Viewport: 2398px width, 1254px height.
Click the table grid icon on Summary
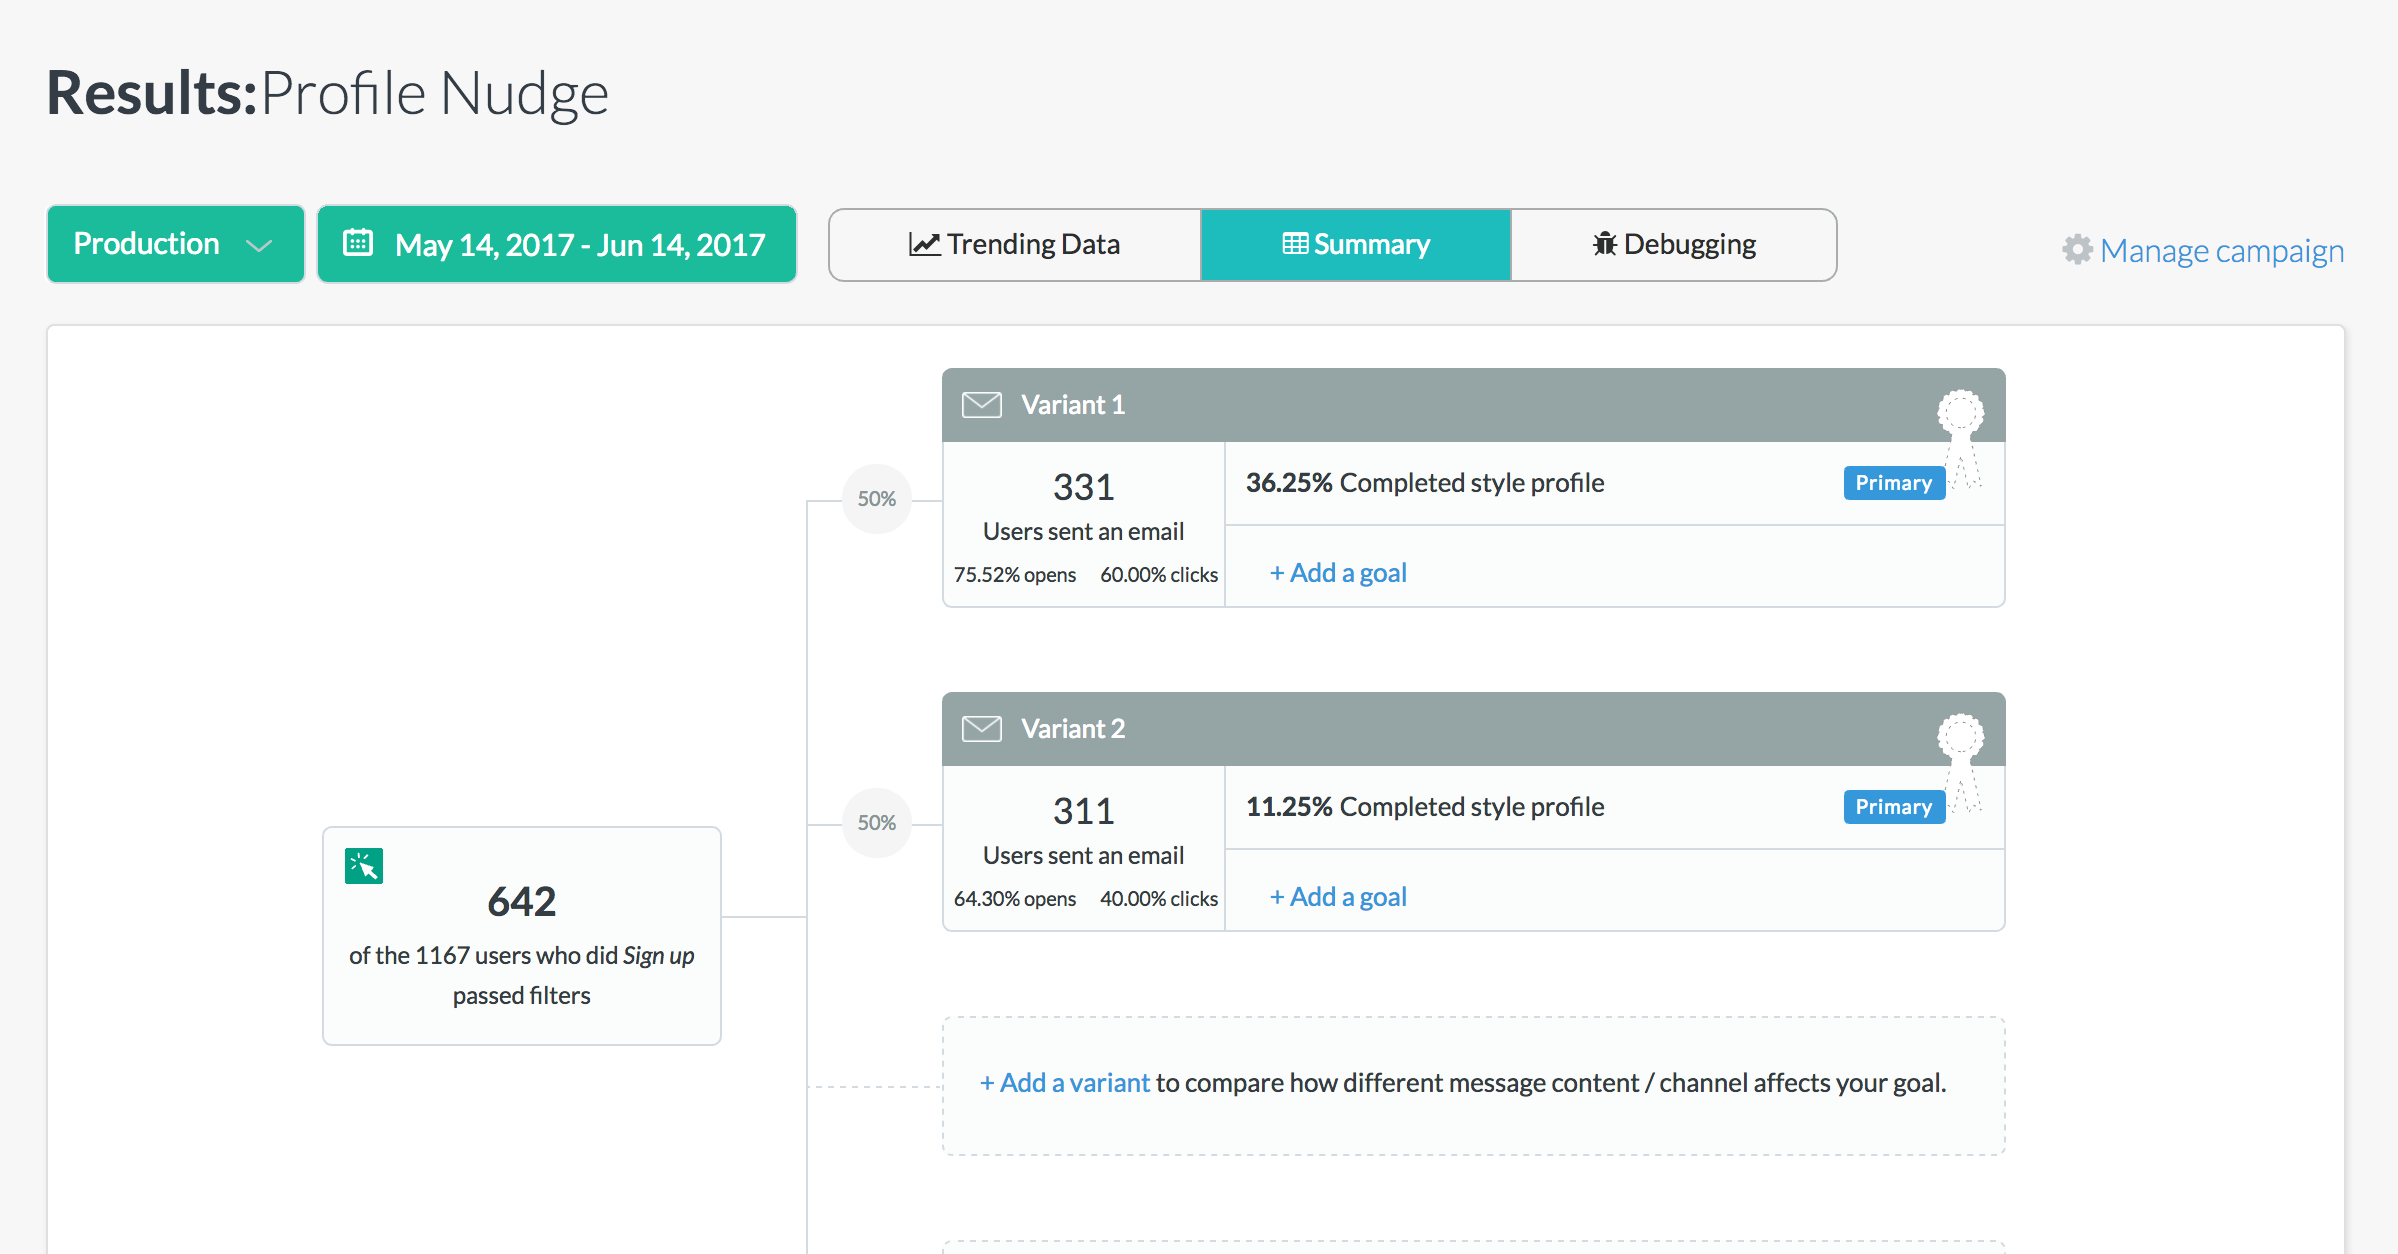pos(1295,244)
